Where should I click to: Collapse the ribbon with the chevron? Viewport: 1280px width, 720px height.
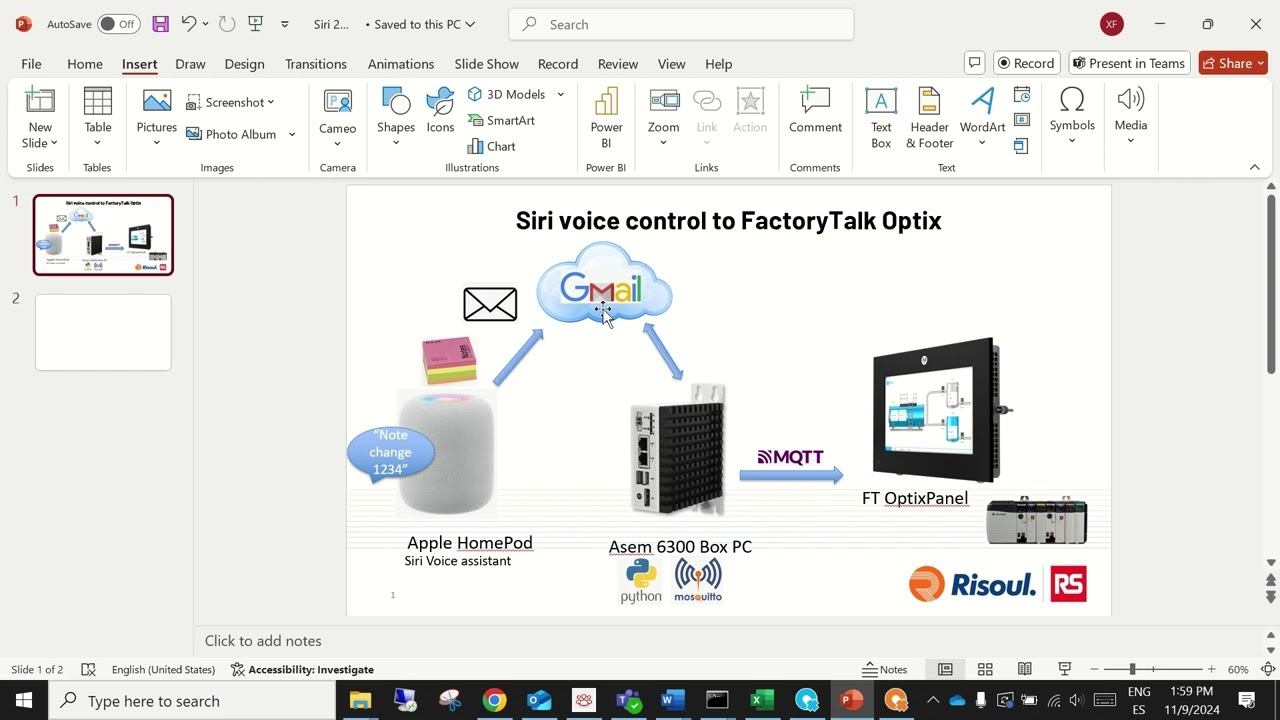coord(1255,167)
